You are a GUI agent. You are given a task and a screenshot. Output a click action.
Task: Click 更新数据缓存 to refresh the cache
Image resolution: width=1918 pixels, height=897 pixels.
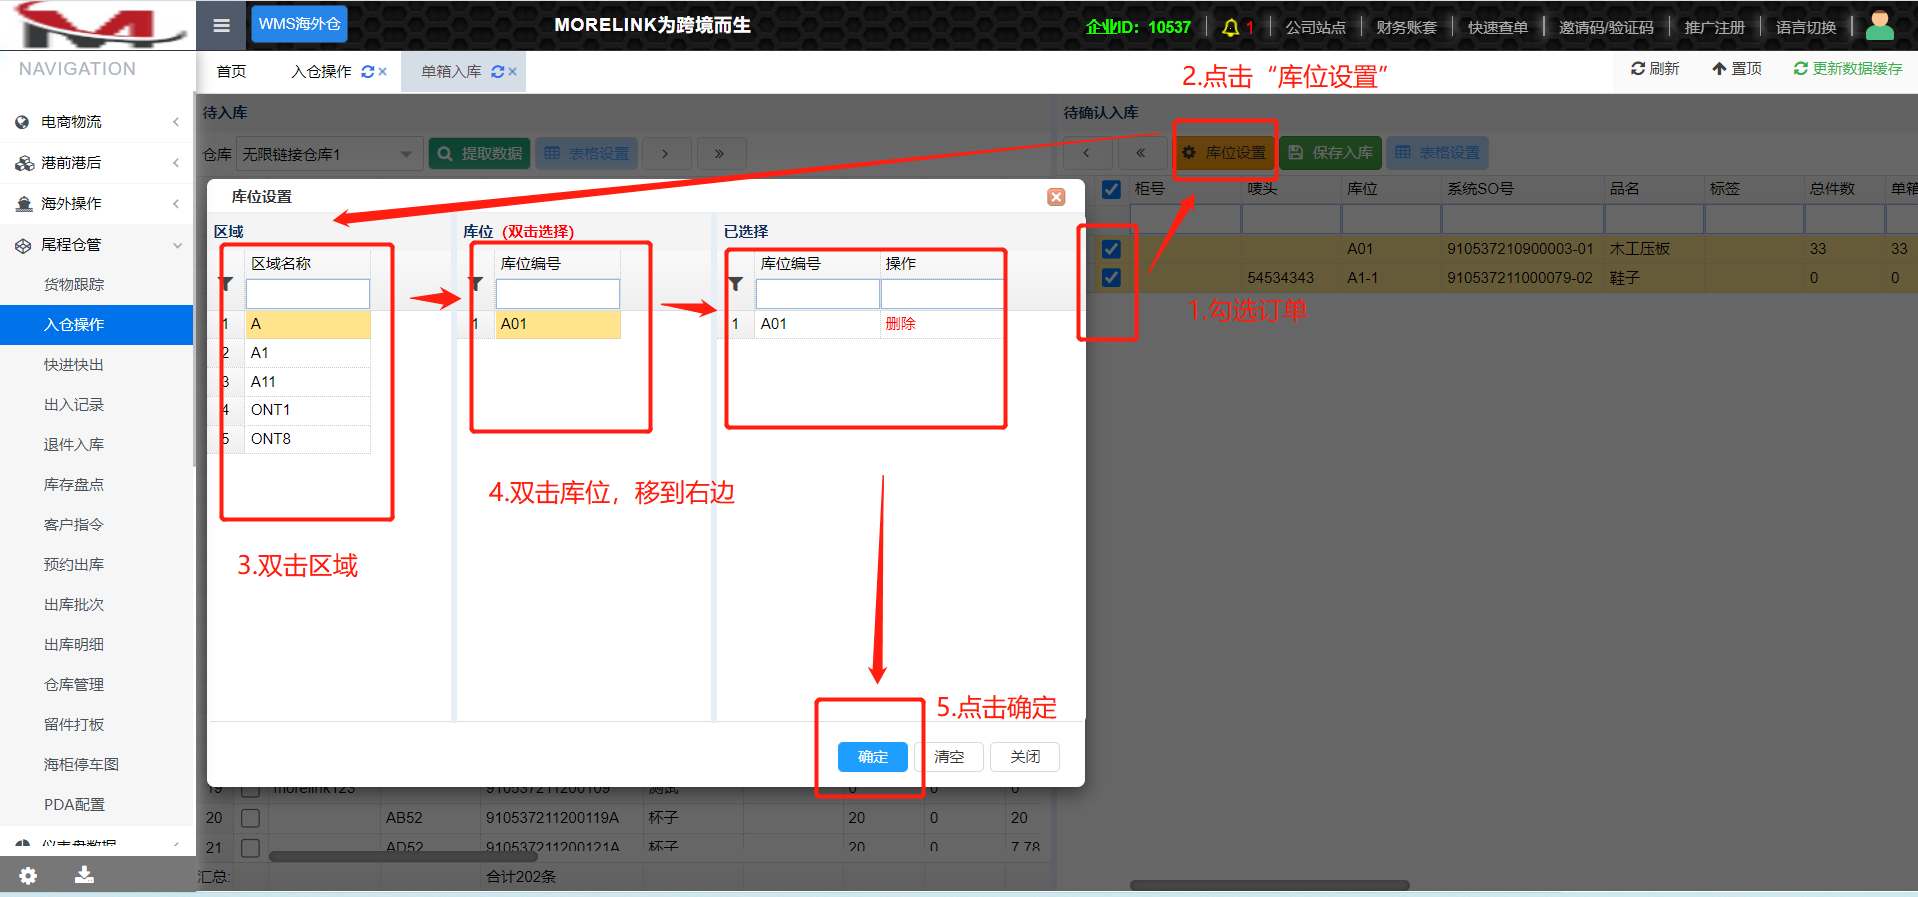[x=1848, y=69]
